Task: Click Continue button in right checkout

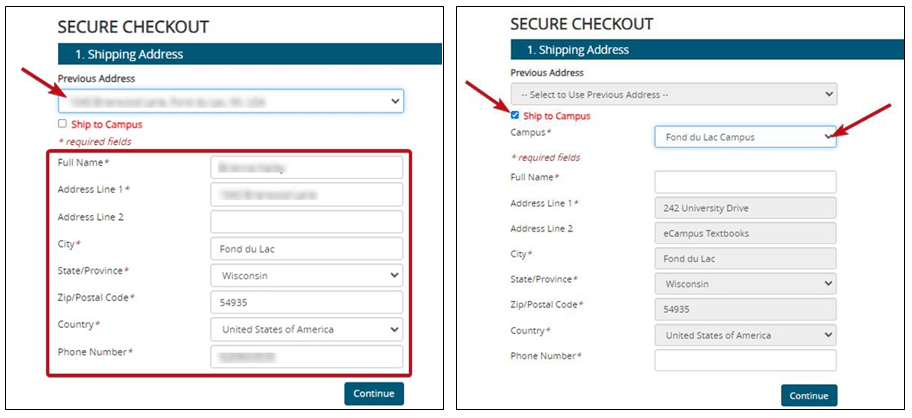Action: (809, 395)
